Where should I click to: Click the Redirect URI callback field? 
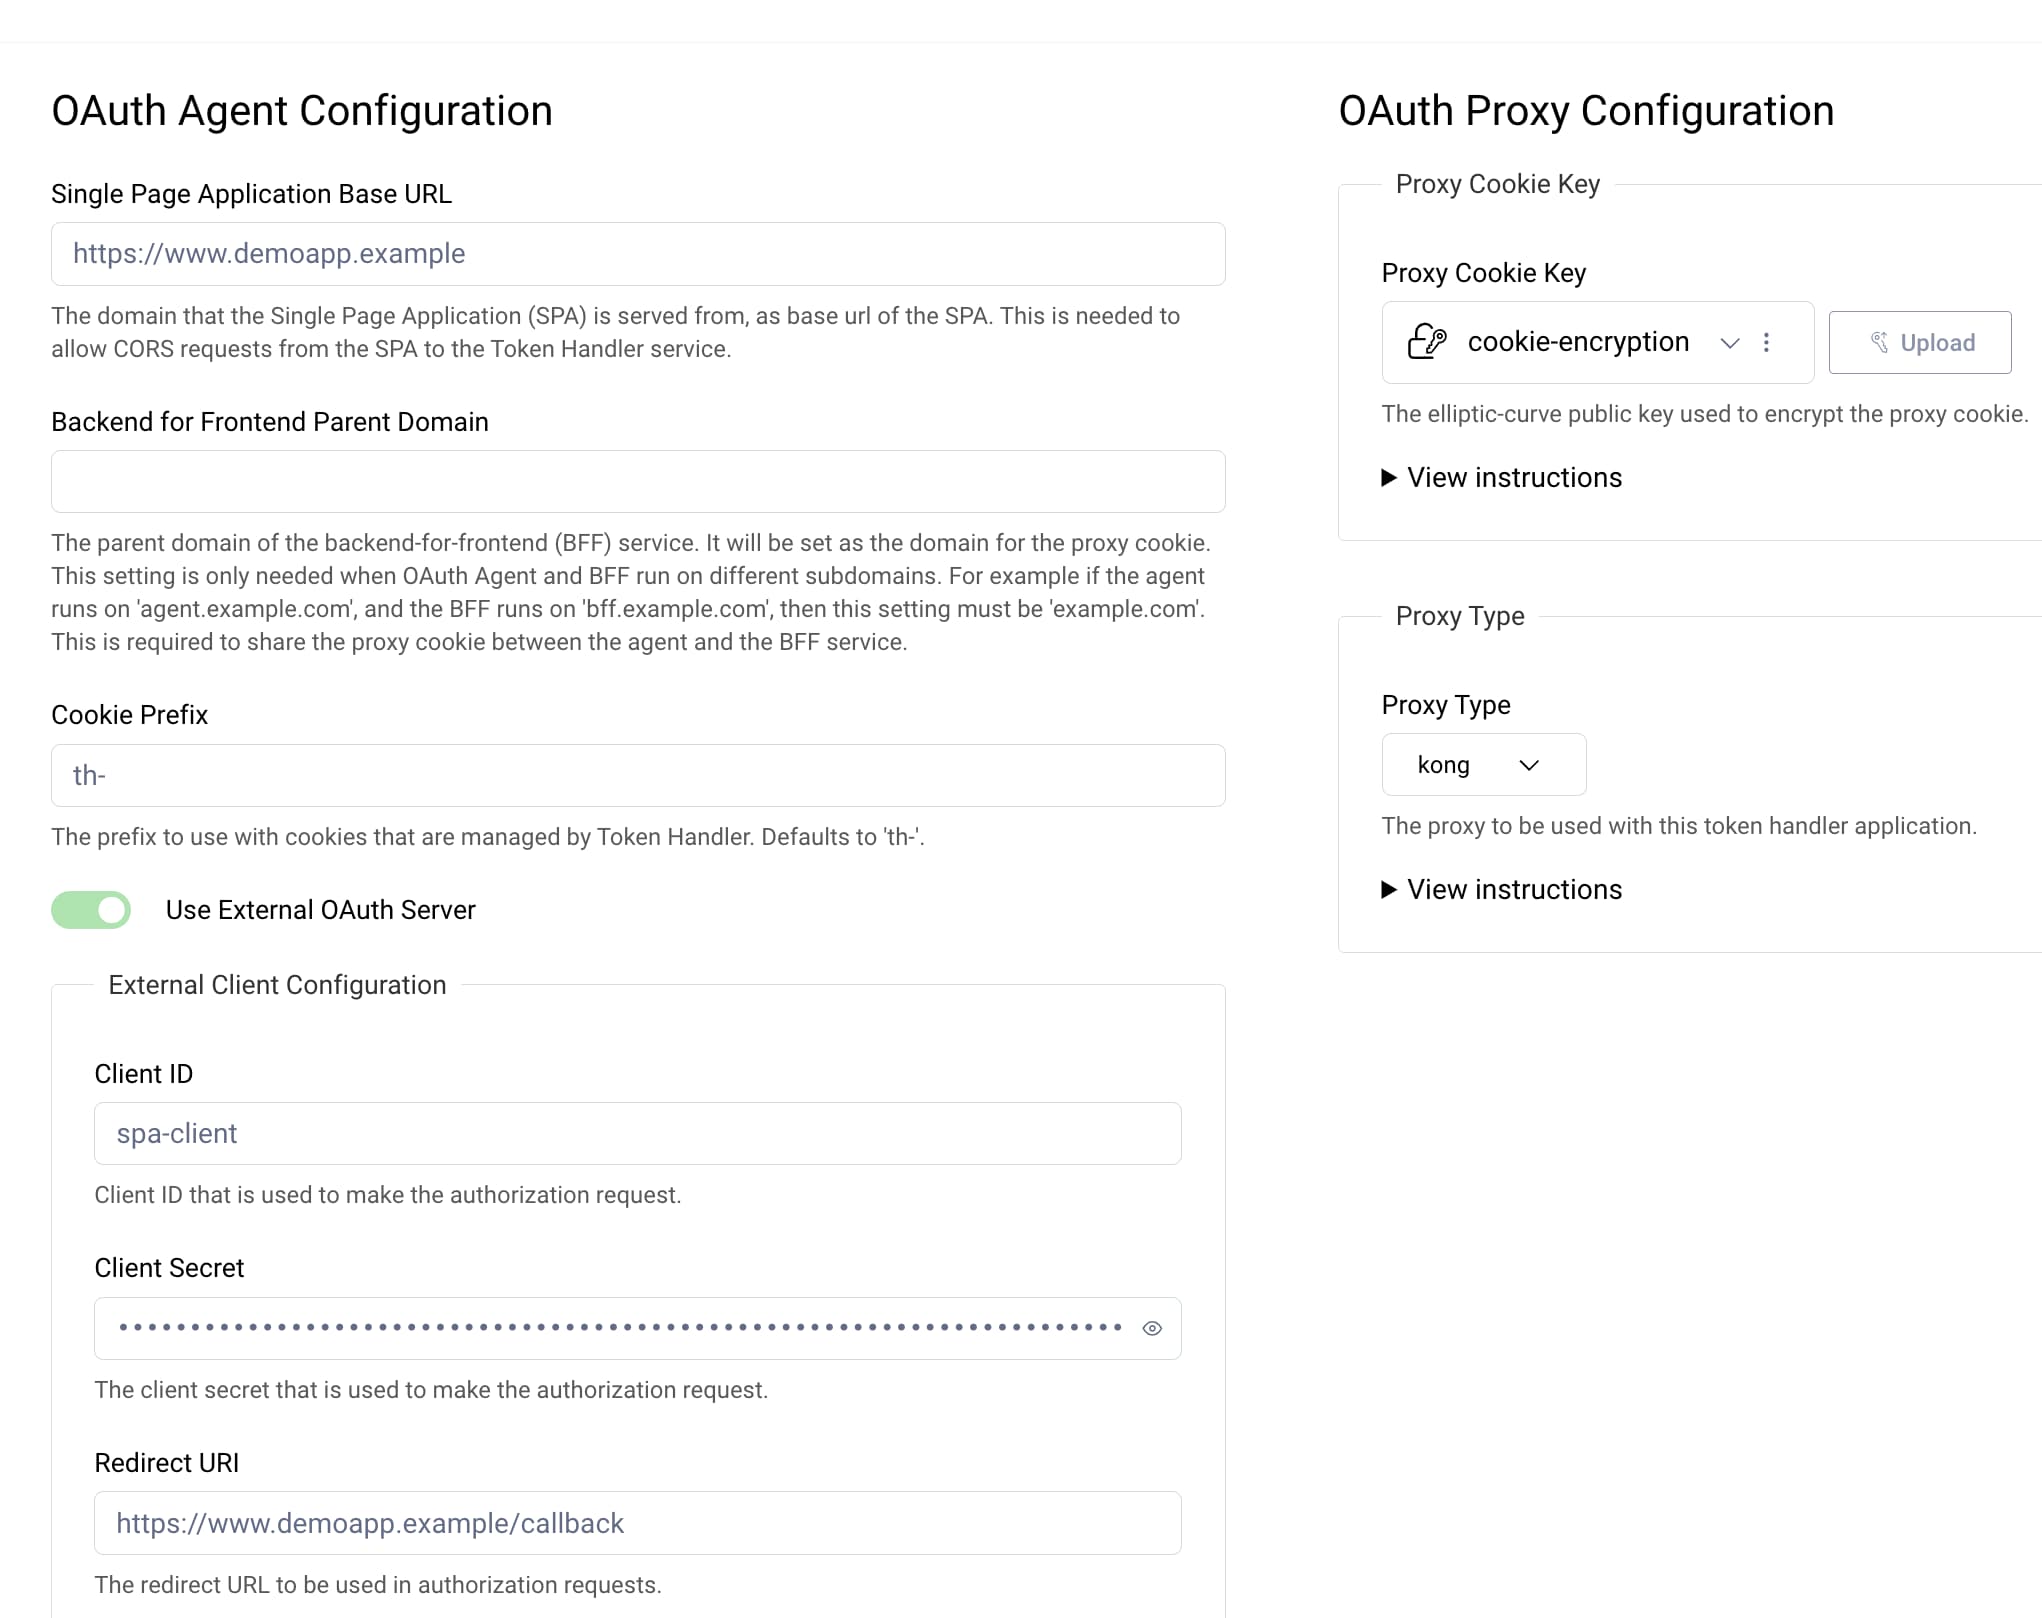coord(637,1523)
